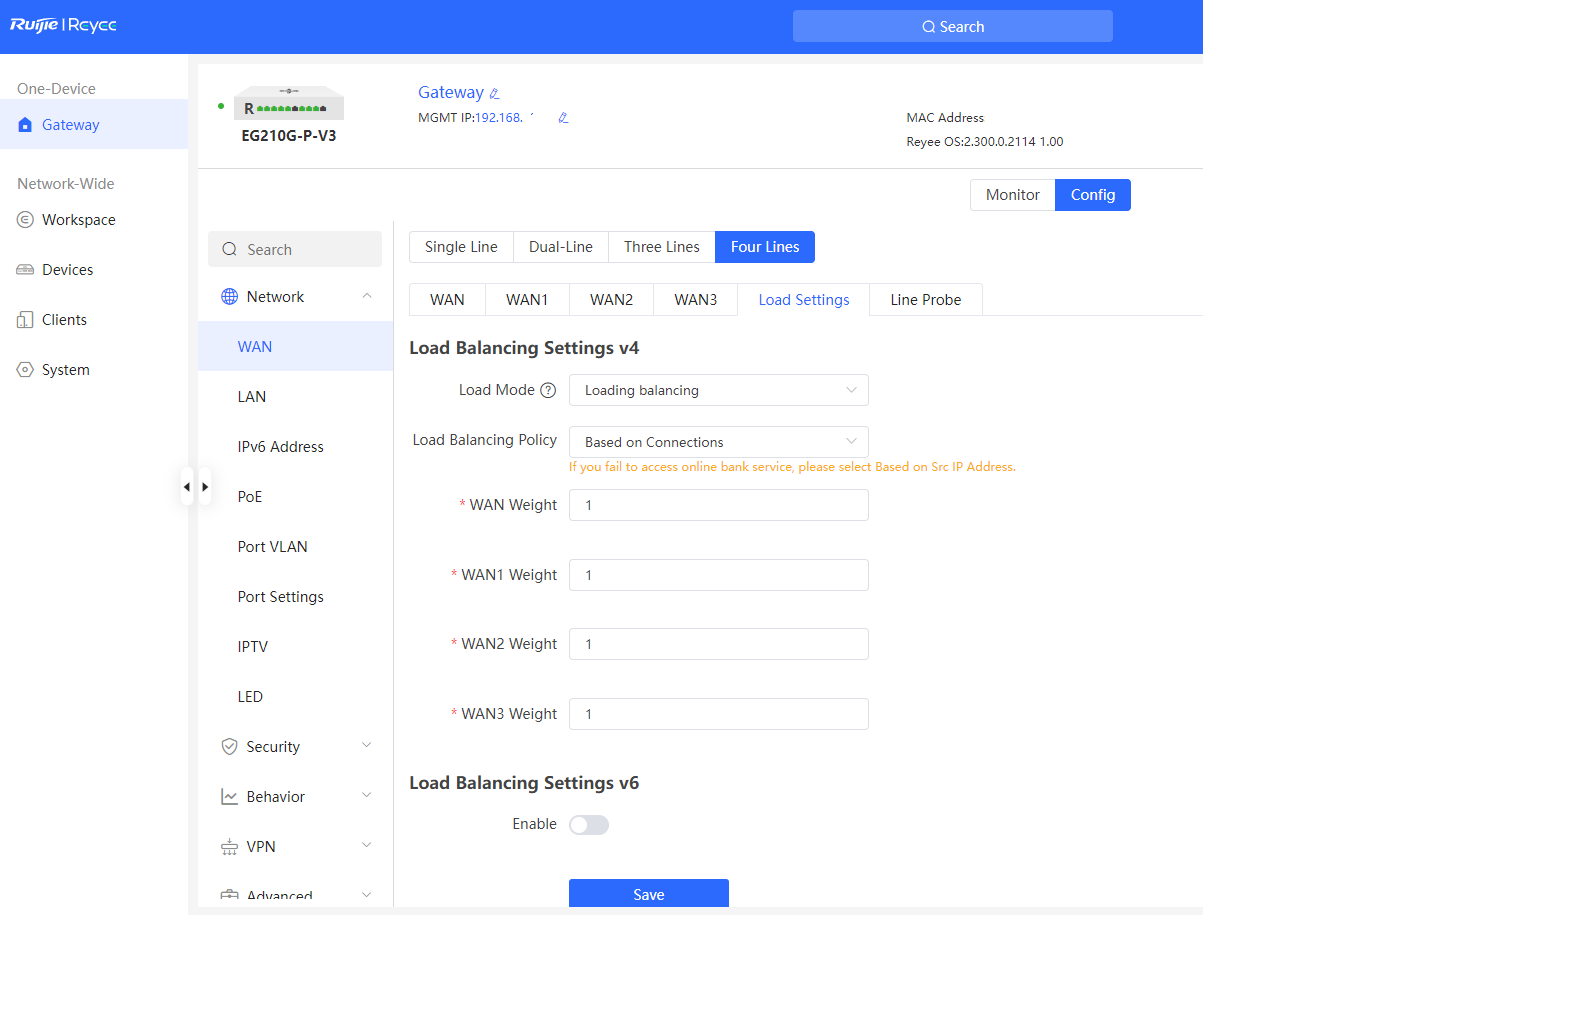The width and height of the screenshot is (1570, 1024).
Task: Open the Devices sidebar section
Action: click(67, 270)
